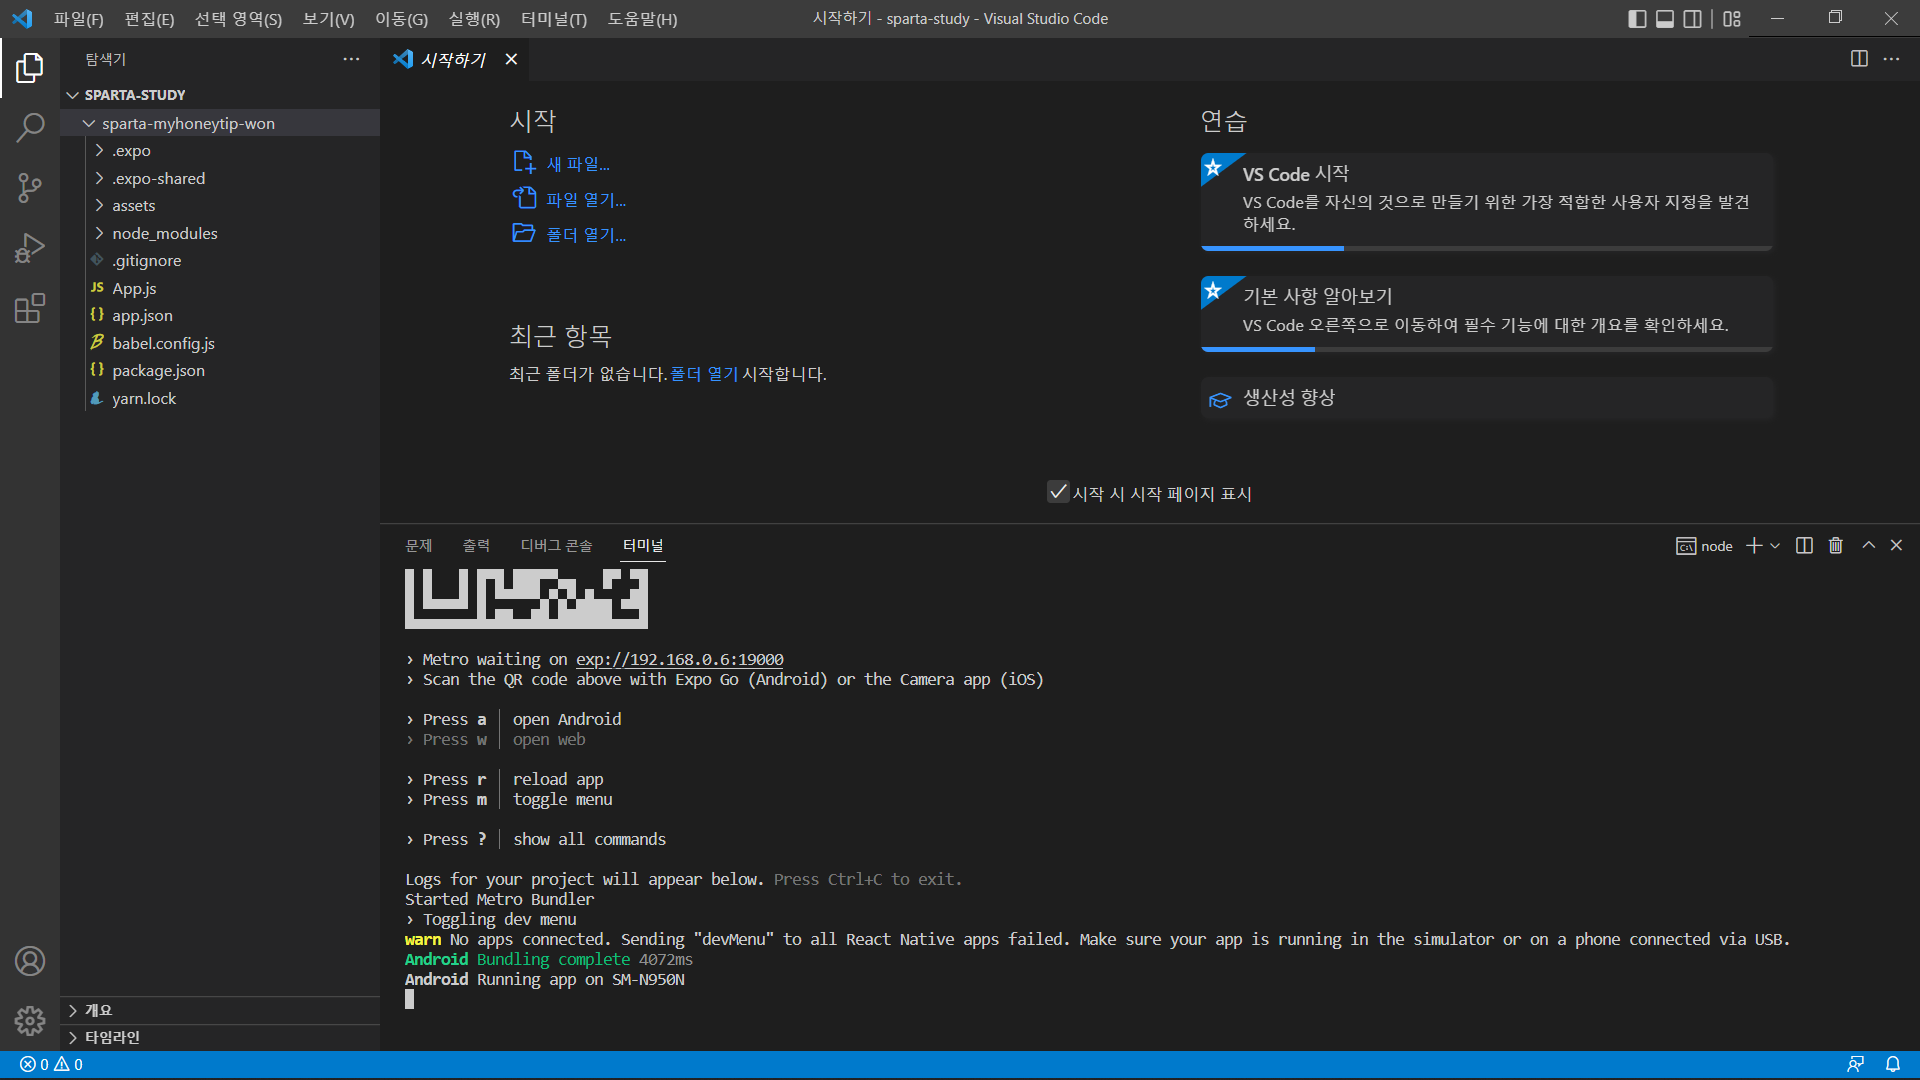Screen dimensions: 1920x1080
Task: Open .gitignore in the explorer
Action: (x=220, y=261)
